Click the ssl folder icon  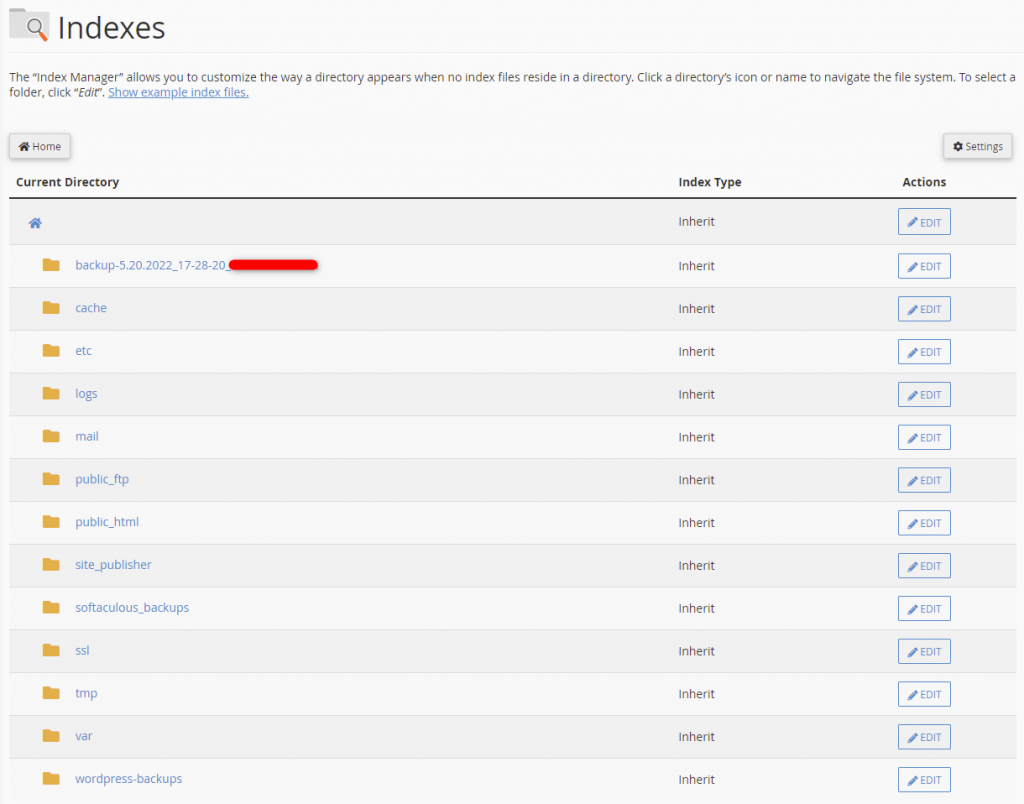pos(51,650)
